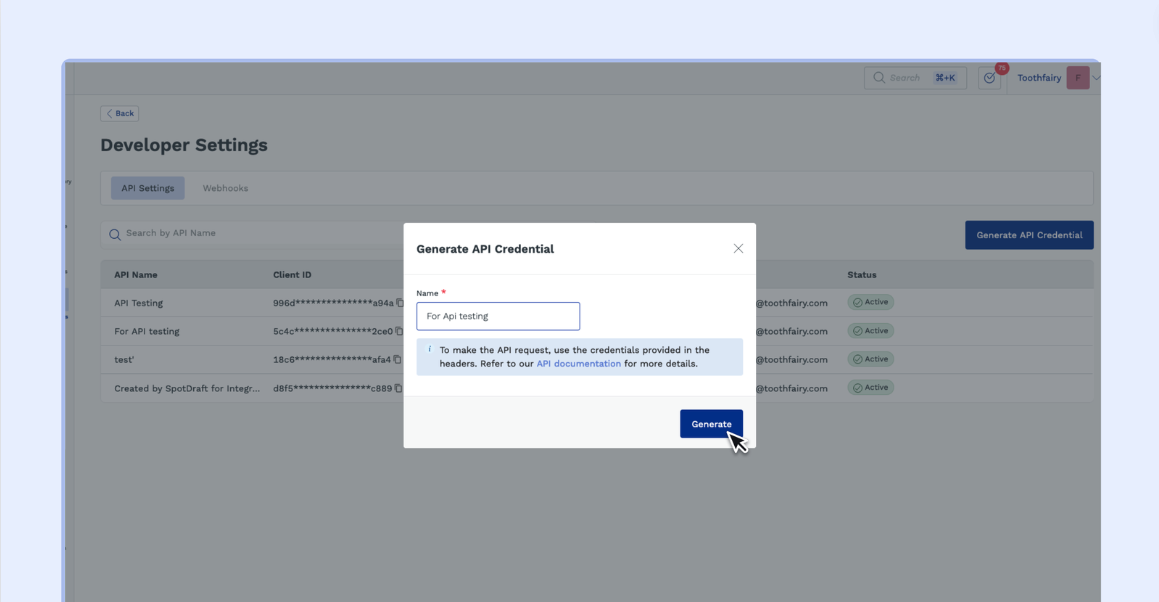The width and height of the screenshot is (1159, 602).
Task: Copy the test' client ID
Action: [x=399, y=360]
